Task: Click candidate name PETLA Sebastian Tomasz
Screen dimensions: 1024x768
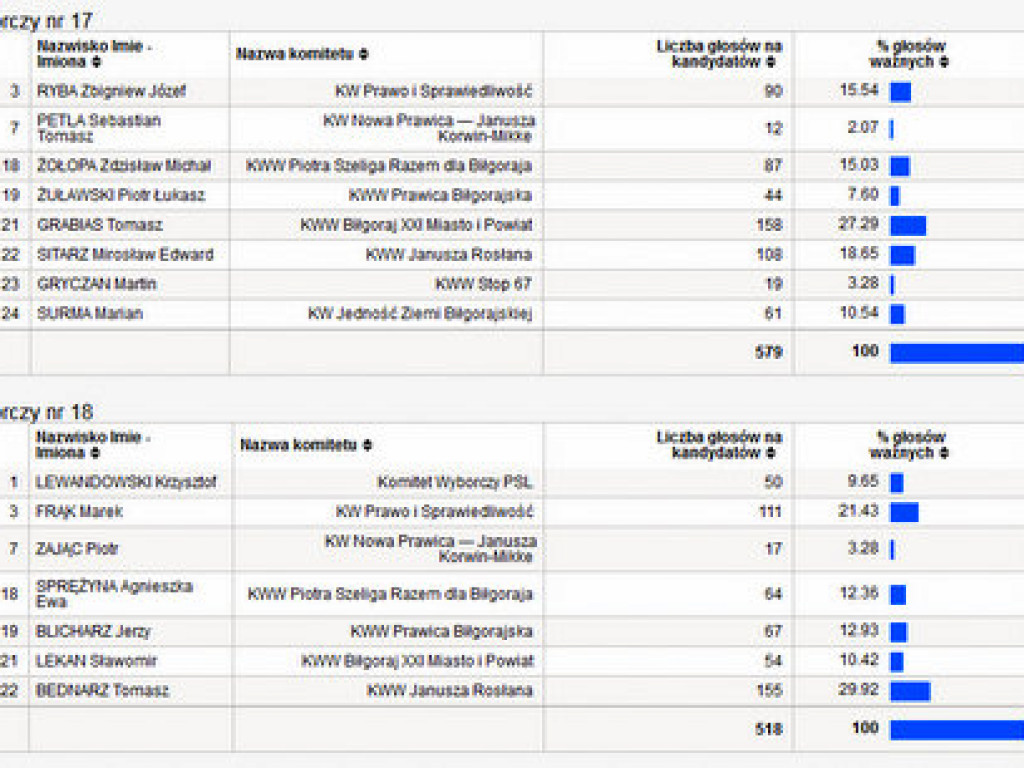Action: (x=99, y=128)
